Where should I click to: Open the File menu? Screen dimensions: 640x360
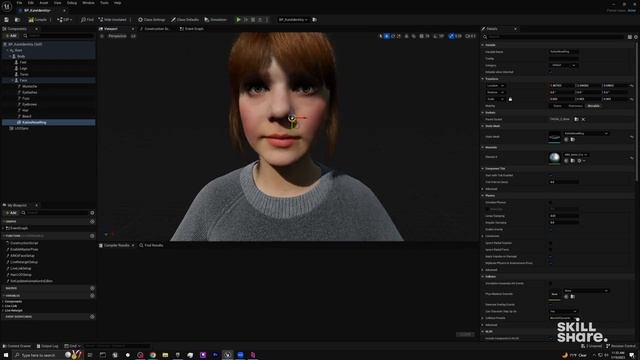point(19,3)
